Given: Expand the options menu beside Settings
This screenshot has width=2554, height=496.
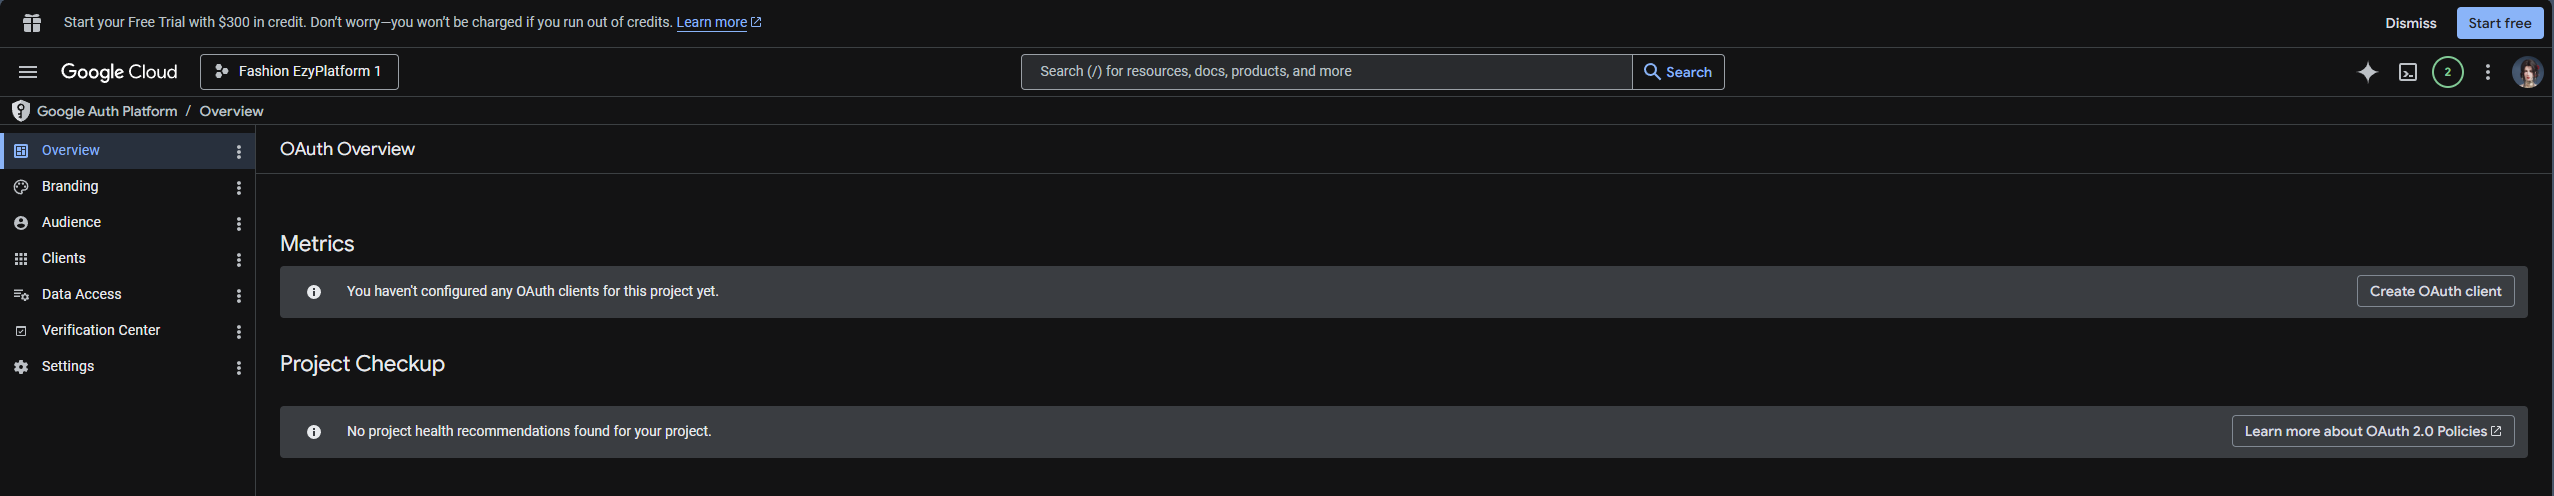Looking at the screenshot, I should pos(238,368).
